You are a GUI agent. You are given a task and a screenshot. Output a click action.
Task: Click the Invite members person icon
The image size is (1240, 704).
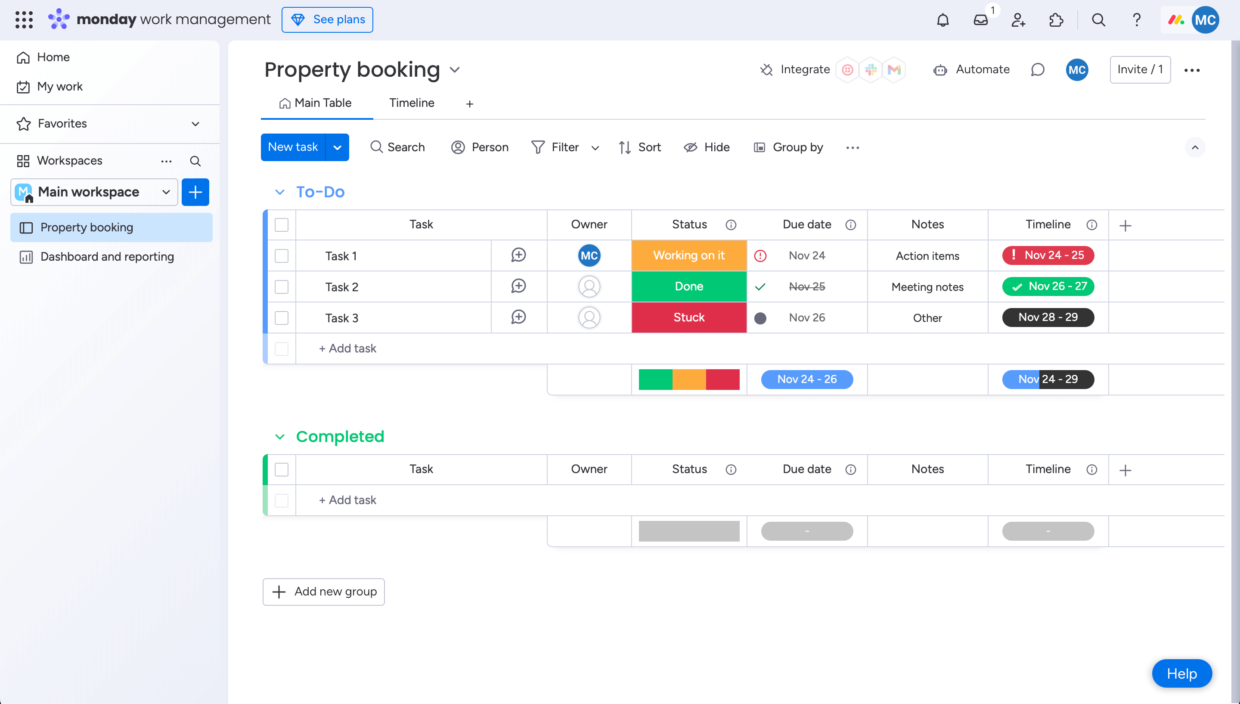click(1018, 19)
